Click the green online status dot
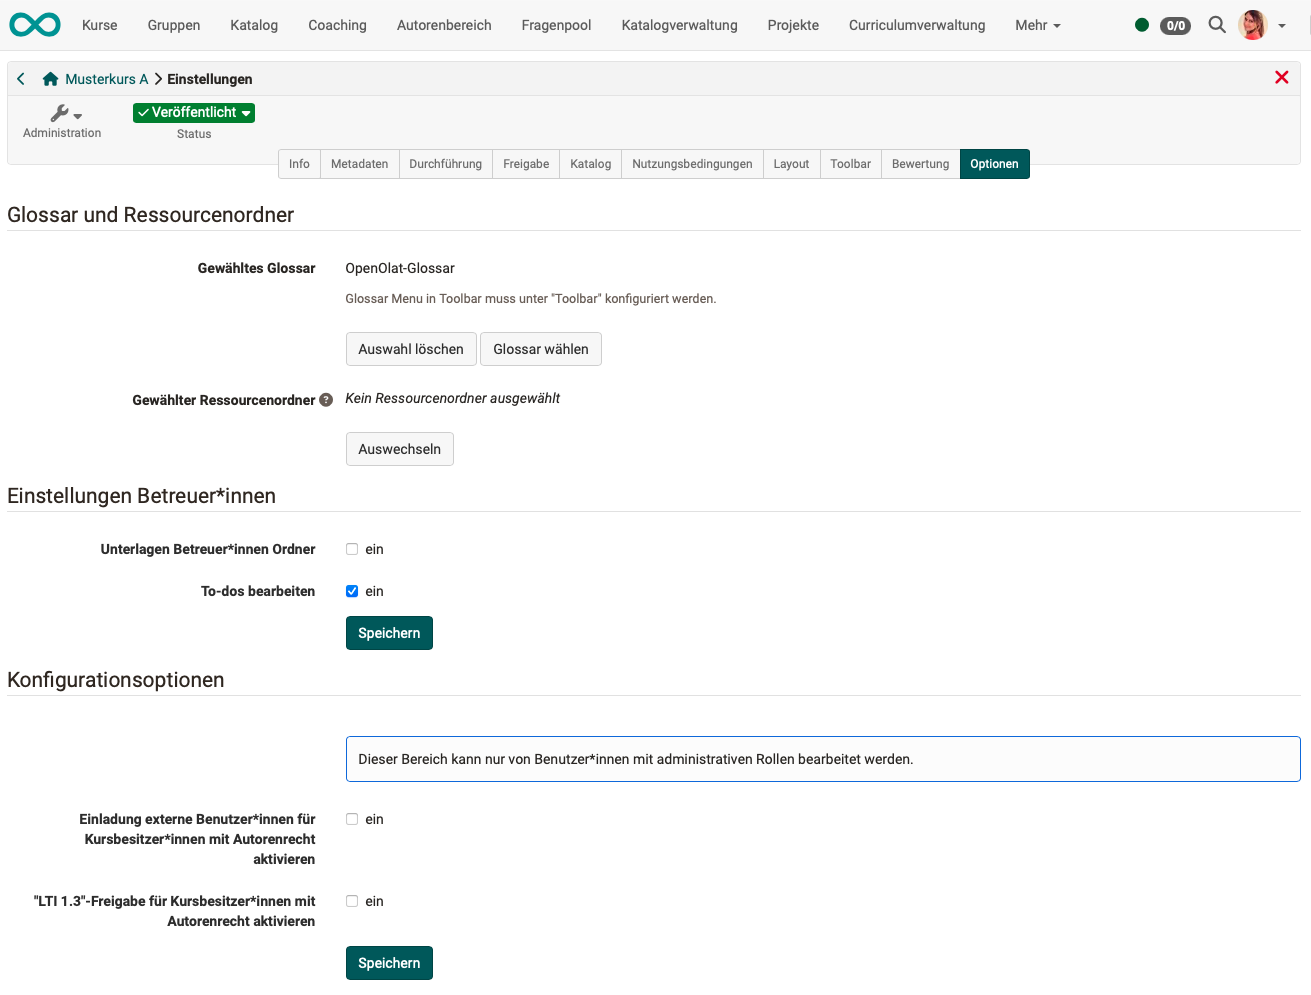The height and width of the screenshot is (995, 1311). (1142, 25)
